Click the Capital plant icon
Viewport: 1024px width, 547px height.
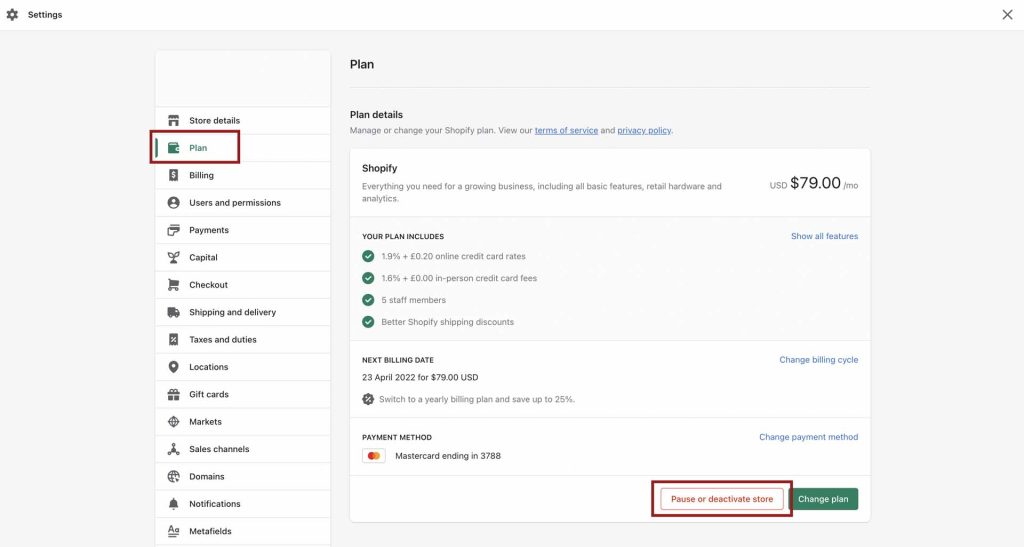coord(173,257)
